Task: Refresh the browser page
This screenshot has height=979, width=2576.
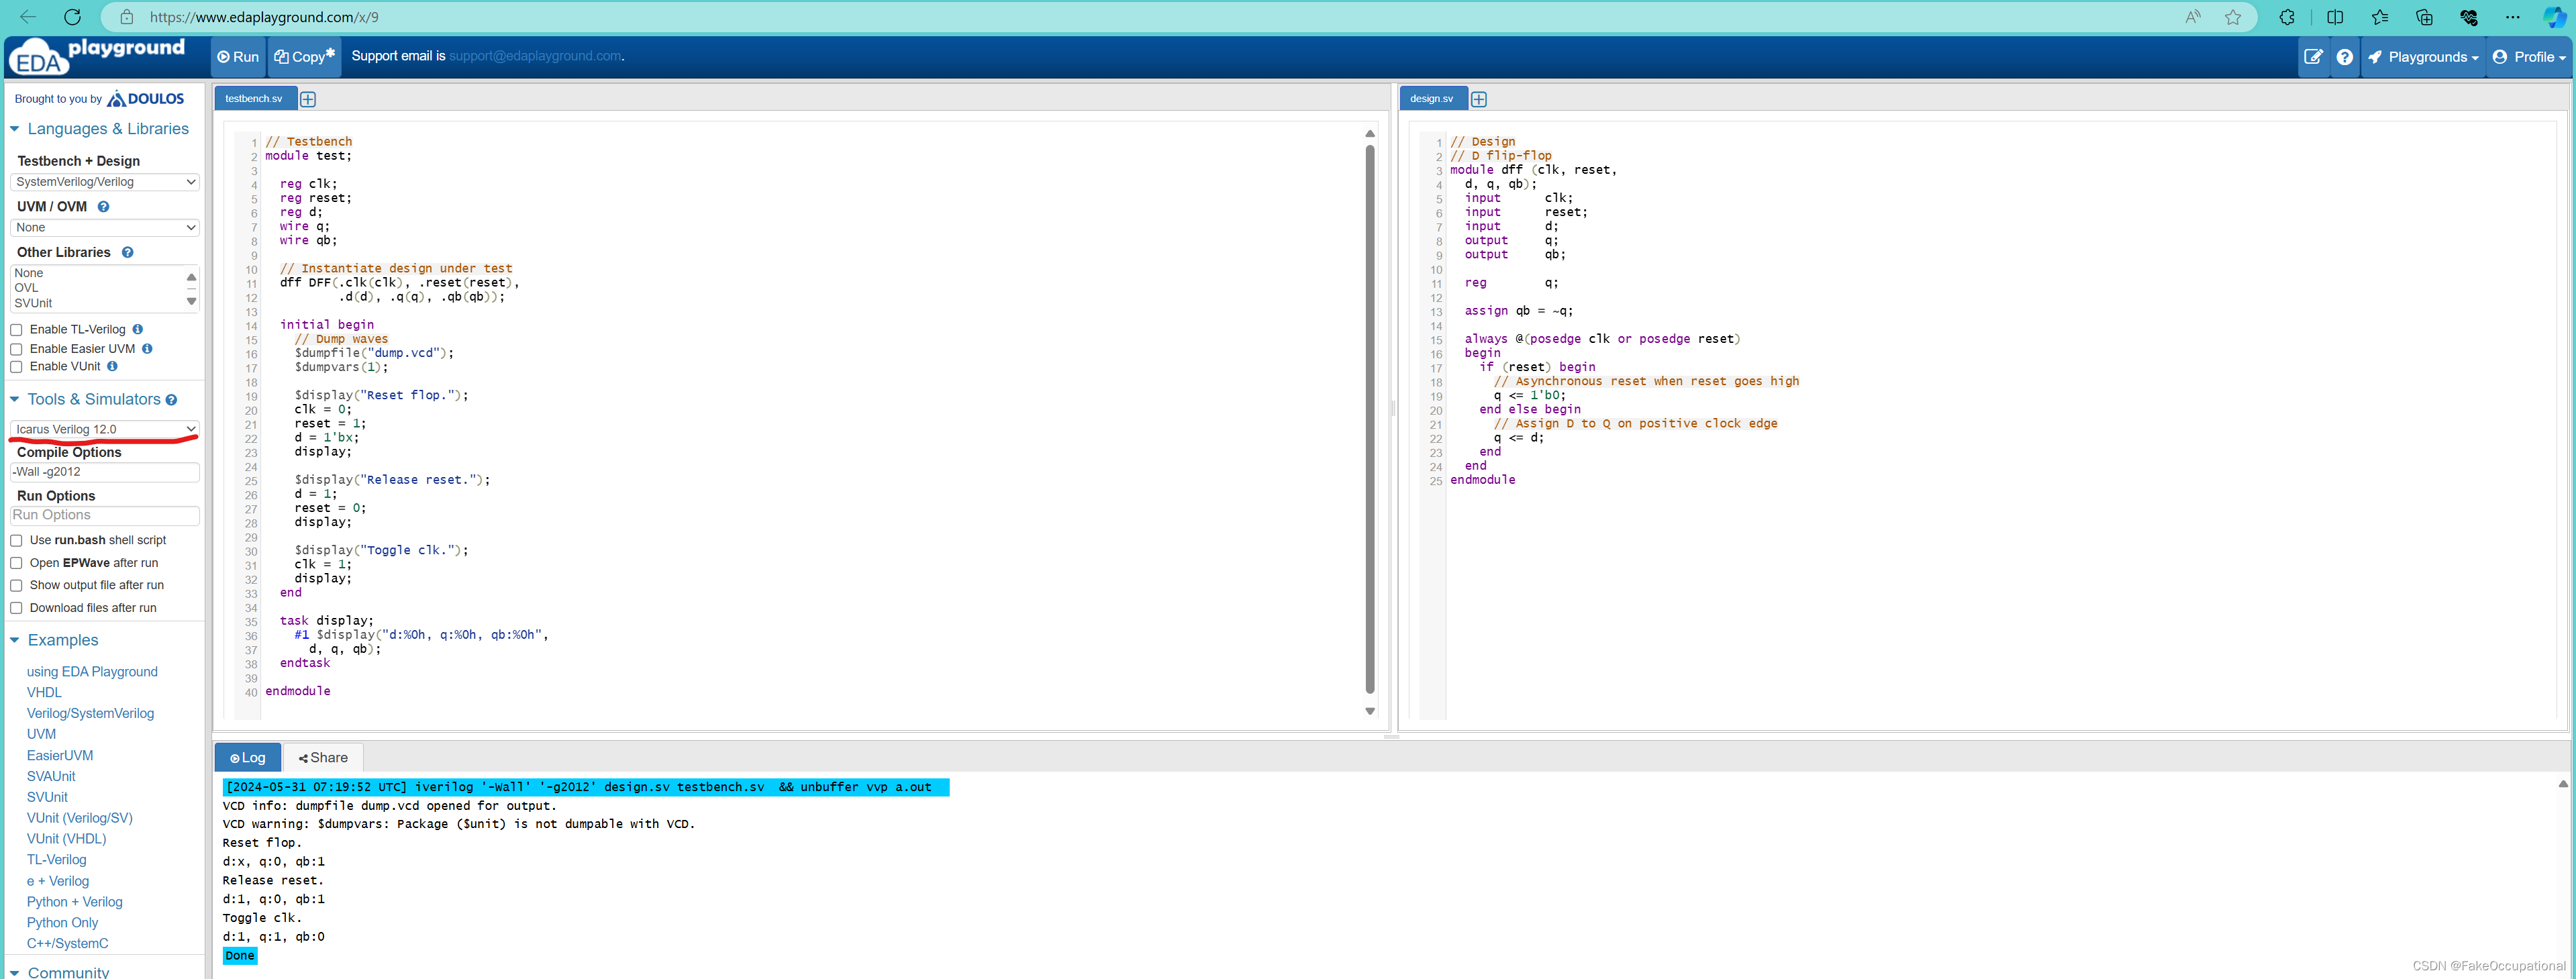Action: pos(72,17)
